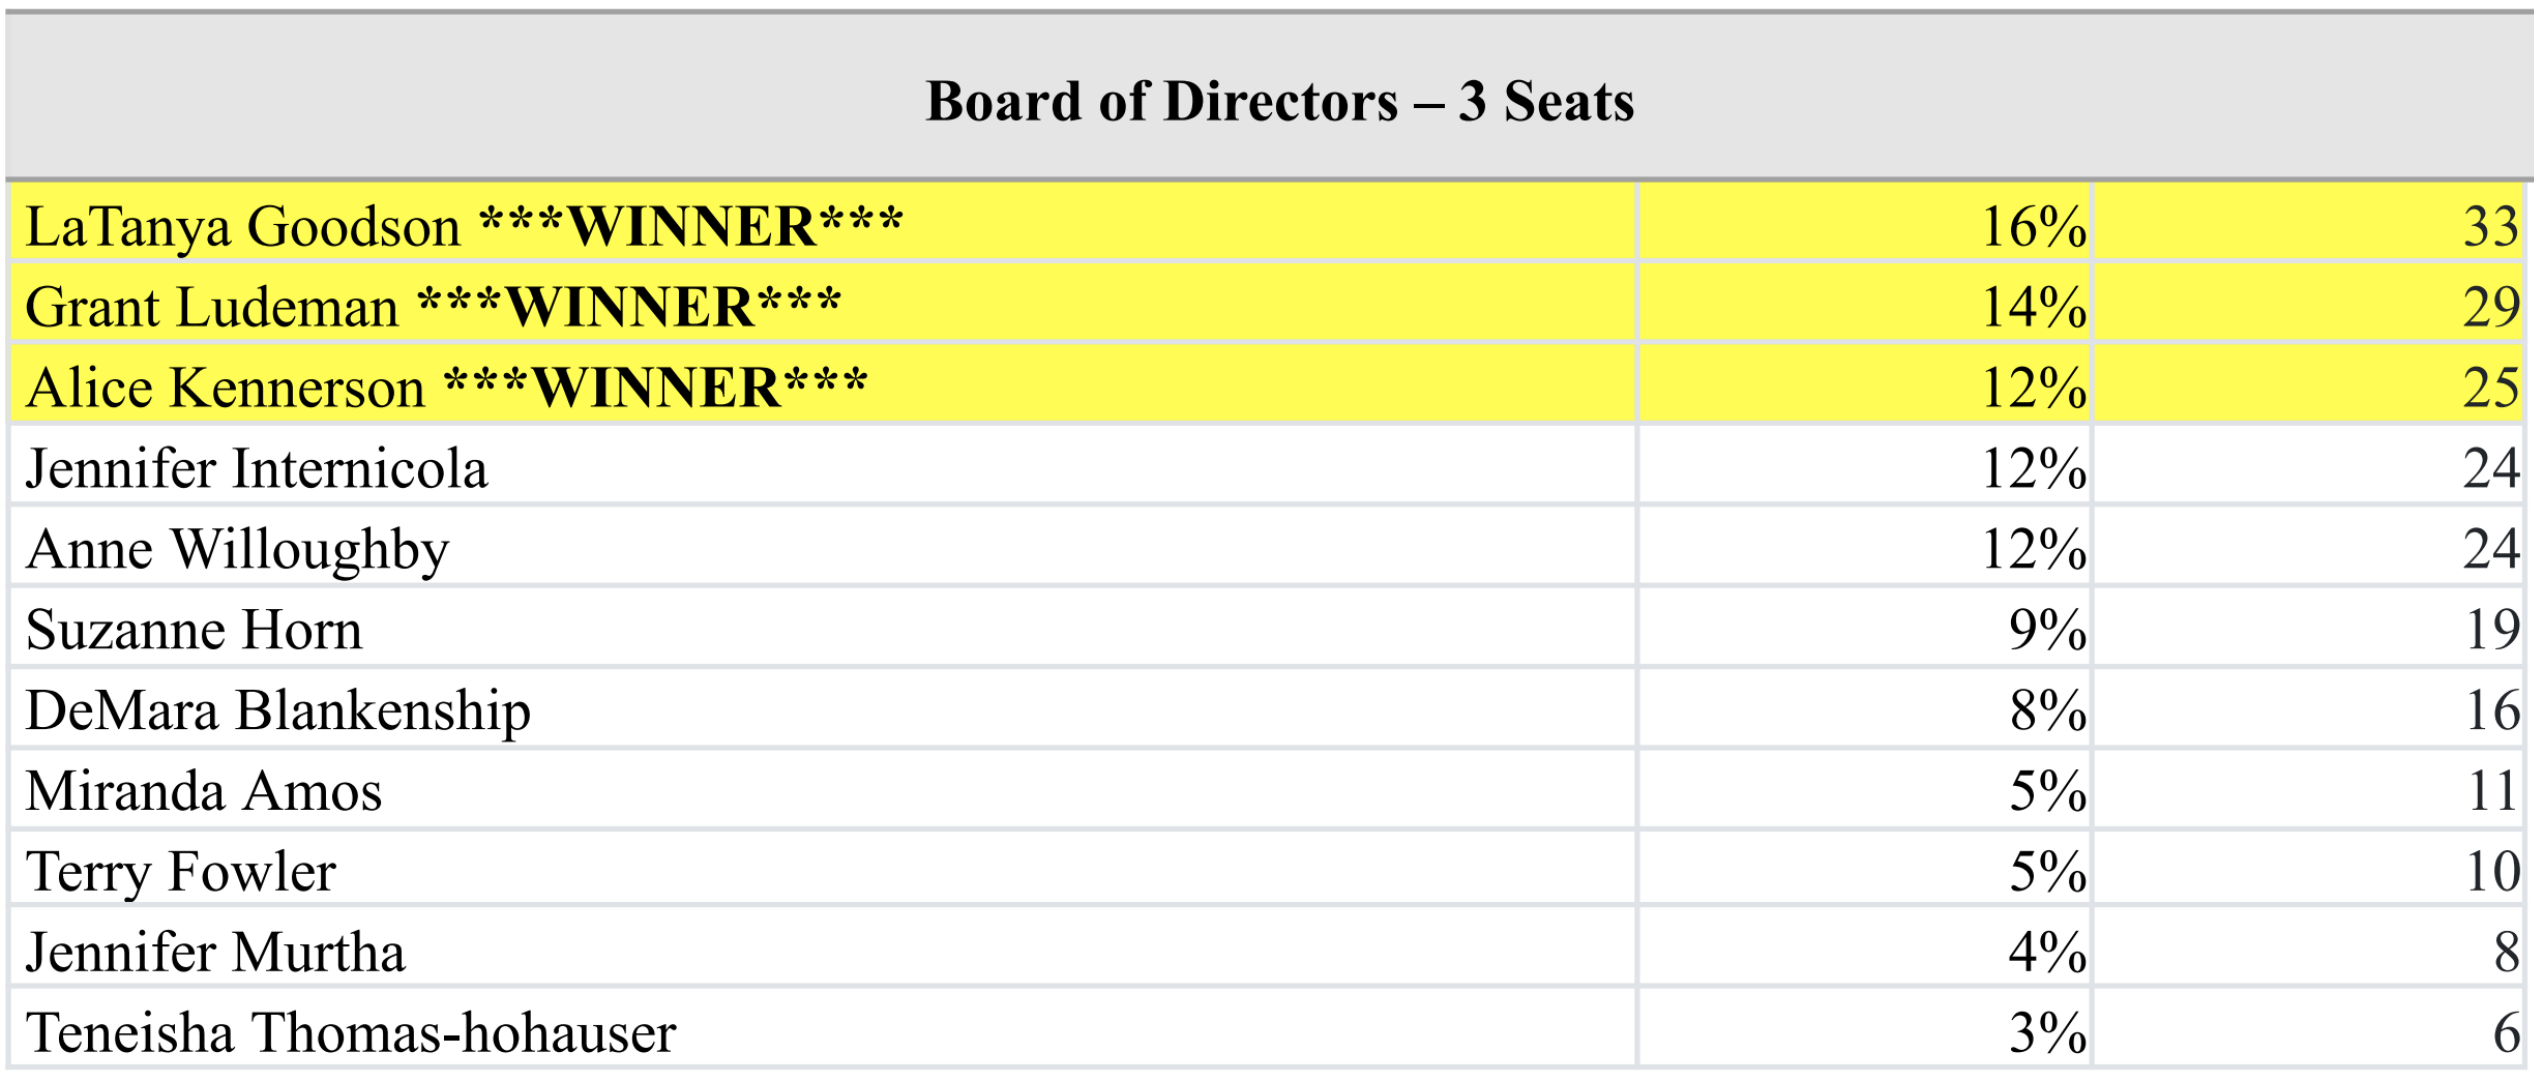The height and width of the screenshot is (1082, 2534).
Task: Select the 3% percentage cell
Action: 1865,1029
